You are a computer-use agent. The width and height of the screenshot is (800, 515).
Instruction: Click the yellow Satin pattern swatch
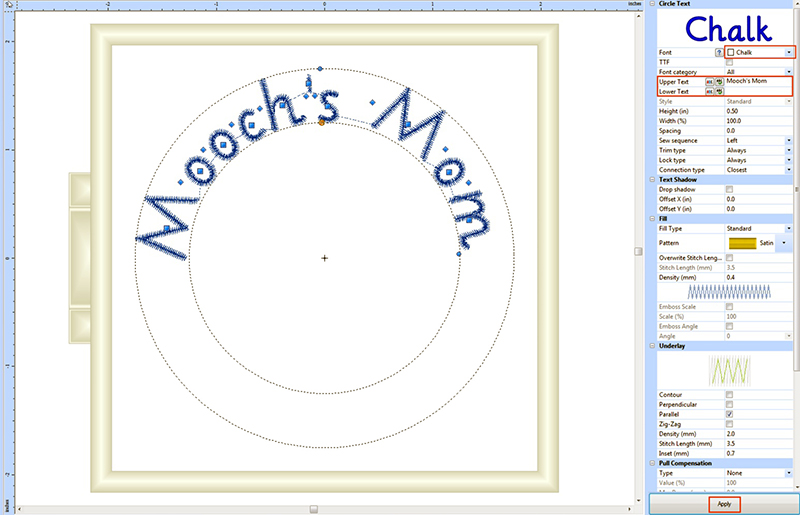click(742, 243)
